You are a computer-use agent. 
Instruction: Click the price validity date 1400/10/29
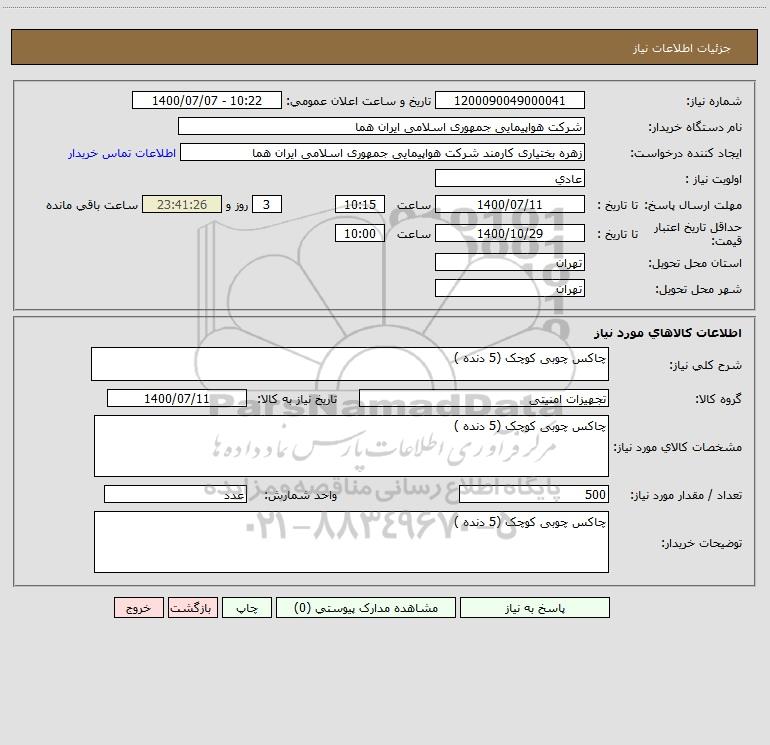(510, 233)
